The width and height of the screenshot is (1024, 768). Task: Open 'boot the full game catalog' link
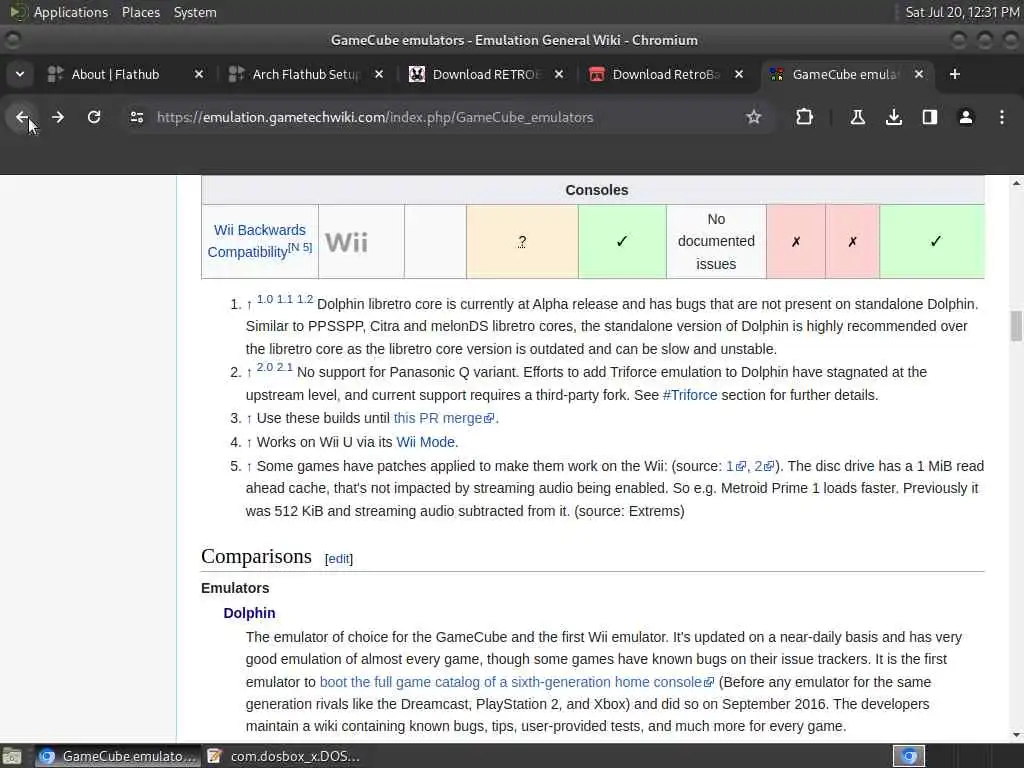517,682
